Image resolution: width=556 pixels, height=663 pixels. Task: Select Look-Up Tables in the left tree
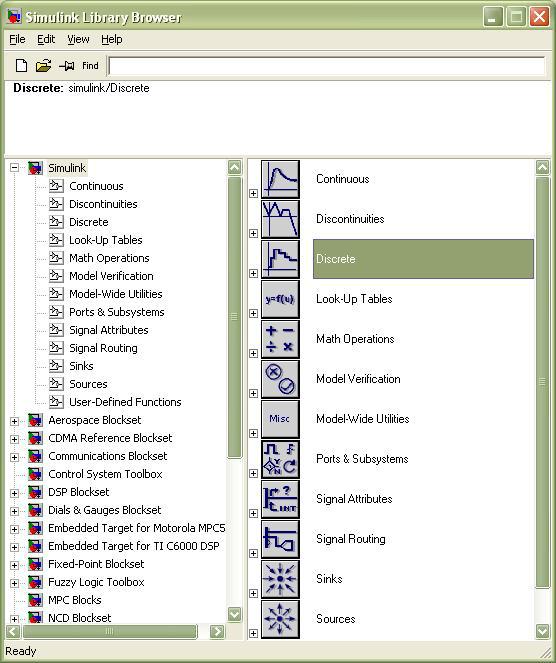click(x=106, y=240)
